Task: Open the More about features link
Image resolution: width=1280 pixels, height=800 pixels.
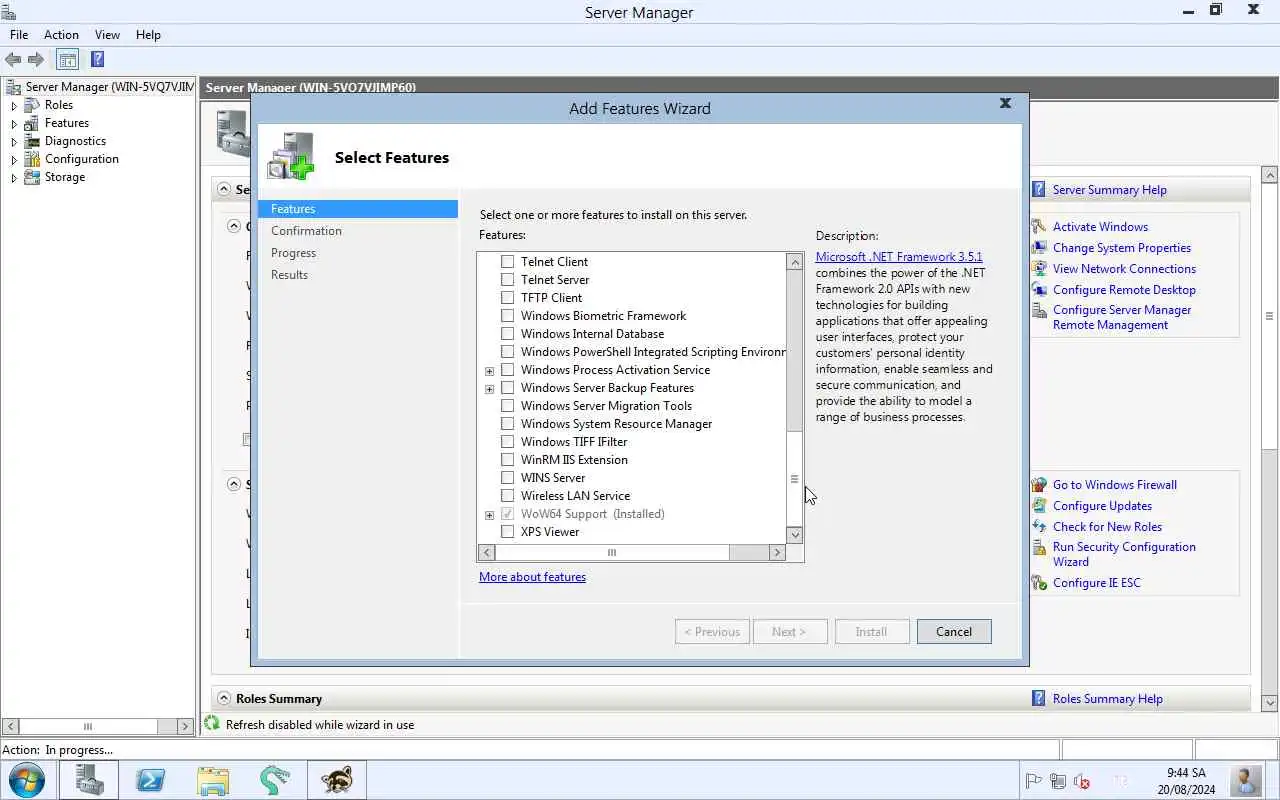Action: (532, 577)
